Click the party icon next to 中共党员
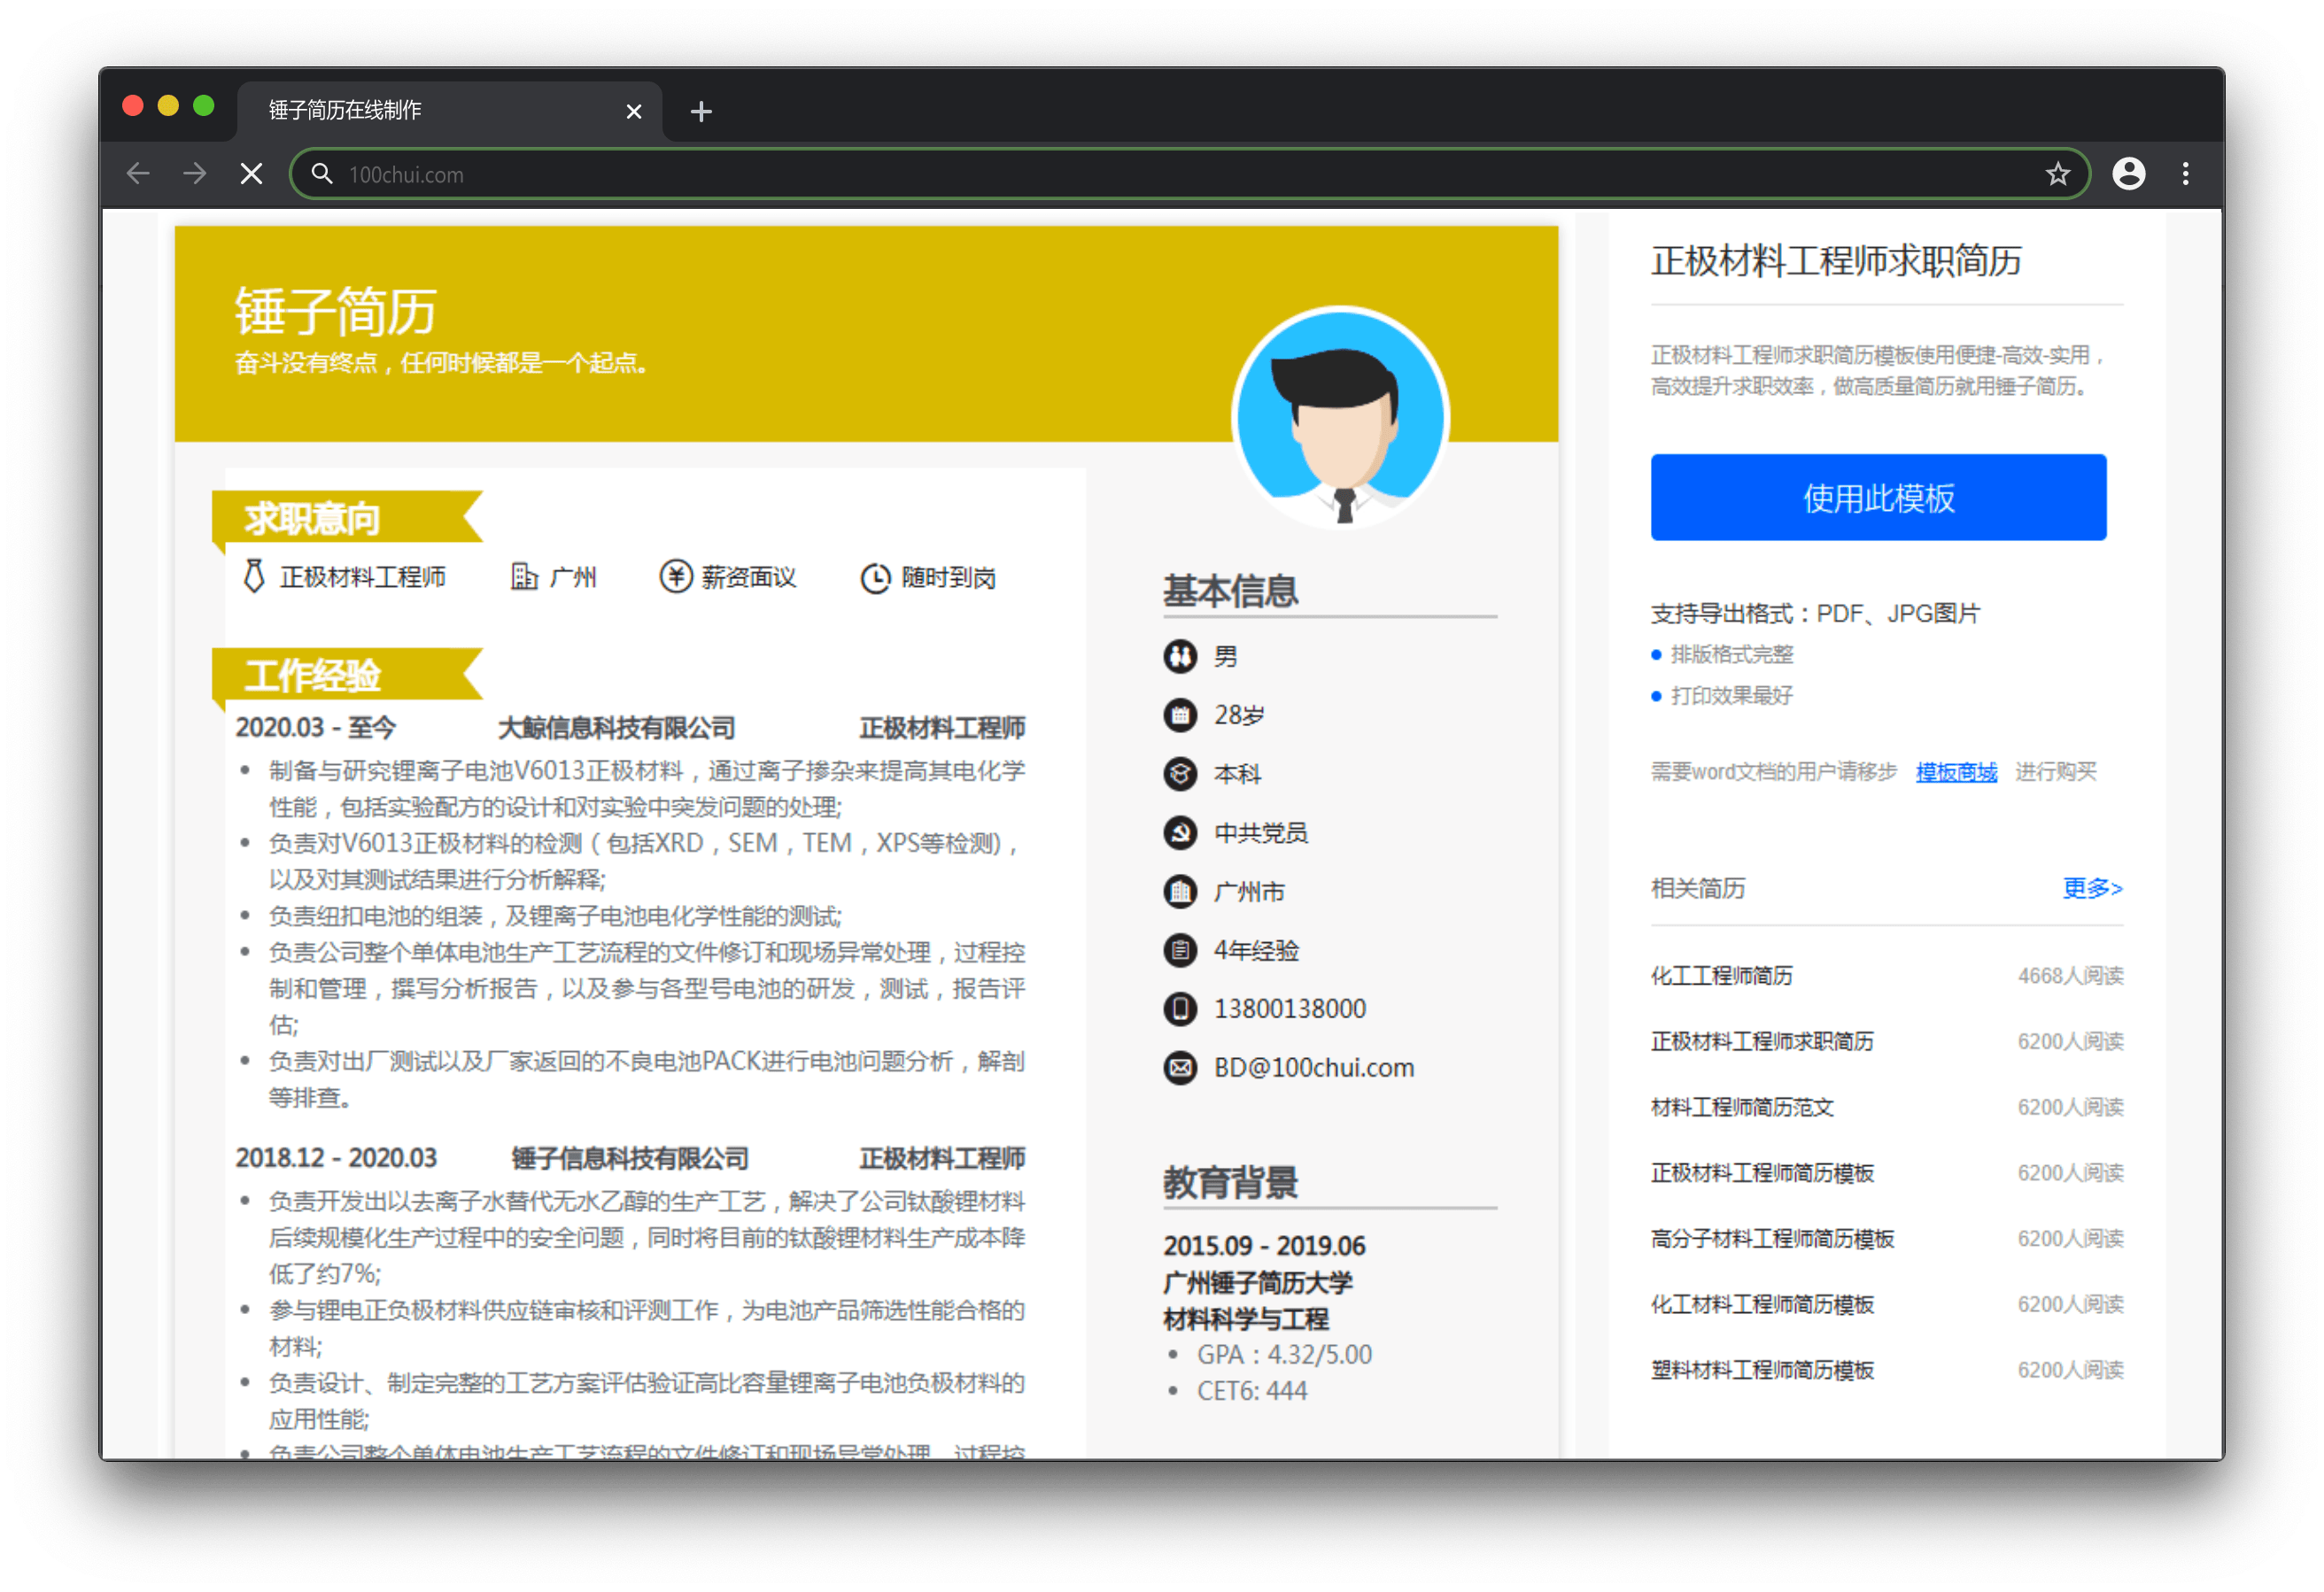 pyautogui.click(x=1180, y=832)
